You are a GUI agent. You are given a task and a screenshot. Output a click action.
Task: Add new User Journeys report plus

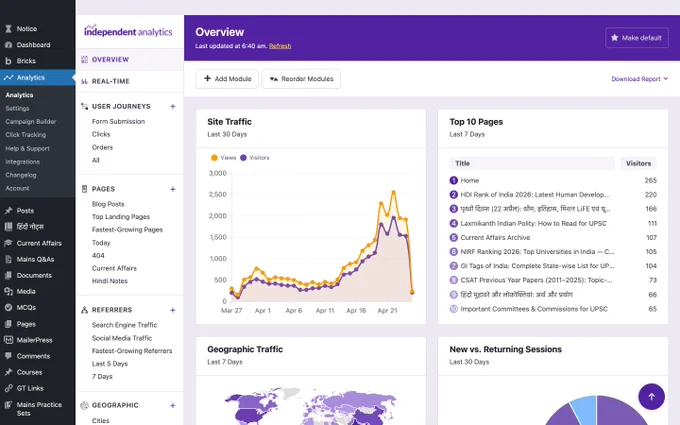173,106
